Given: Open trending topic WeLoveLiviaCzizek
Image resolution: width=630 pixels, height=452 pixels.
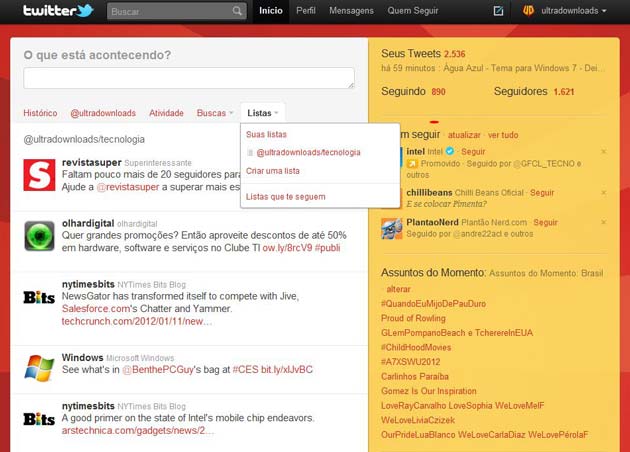Looking at the screenshot, I should click(x=418, y=420).
